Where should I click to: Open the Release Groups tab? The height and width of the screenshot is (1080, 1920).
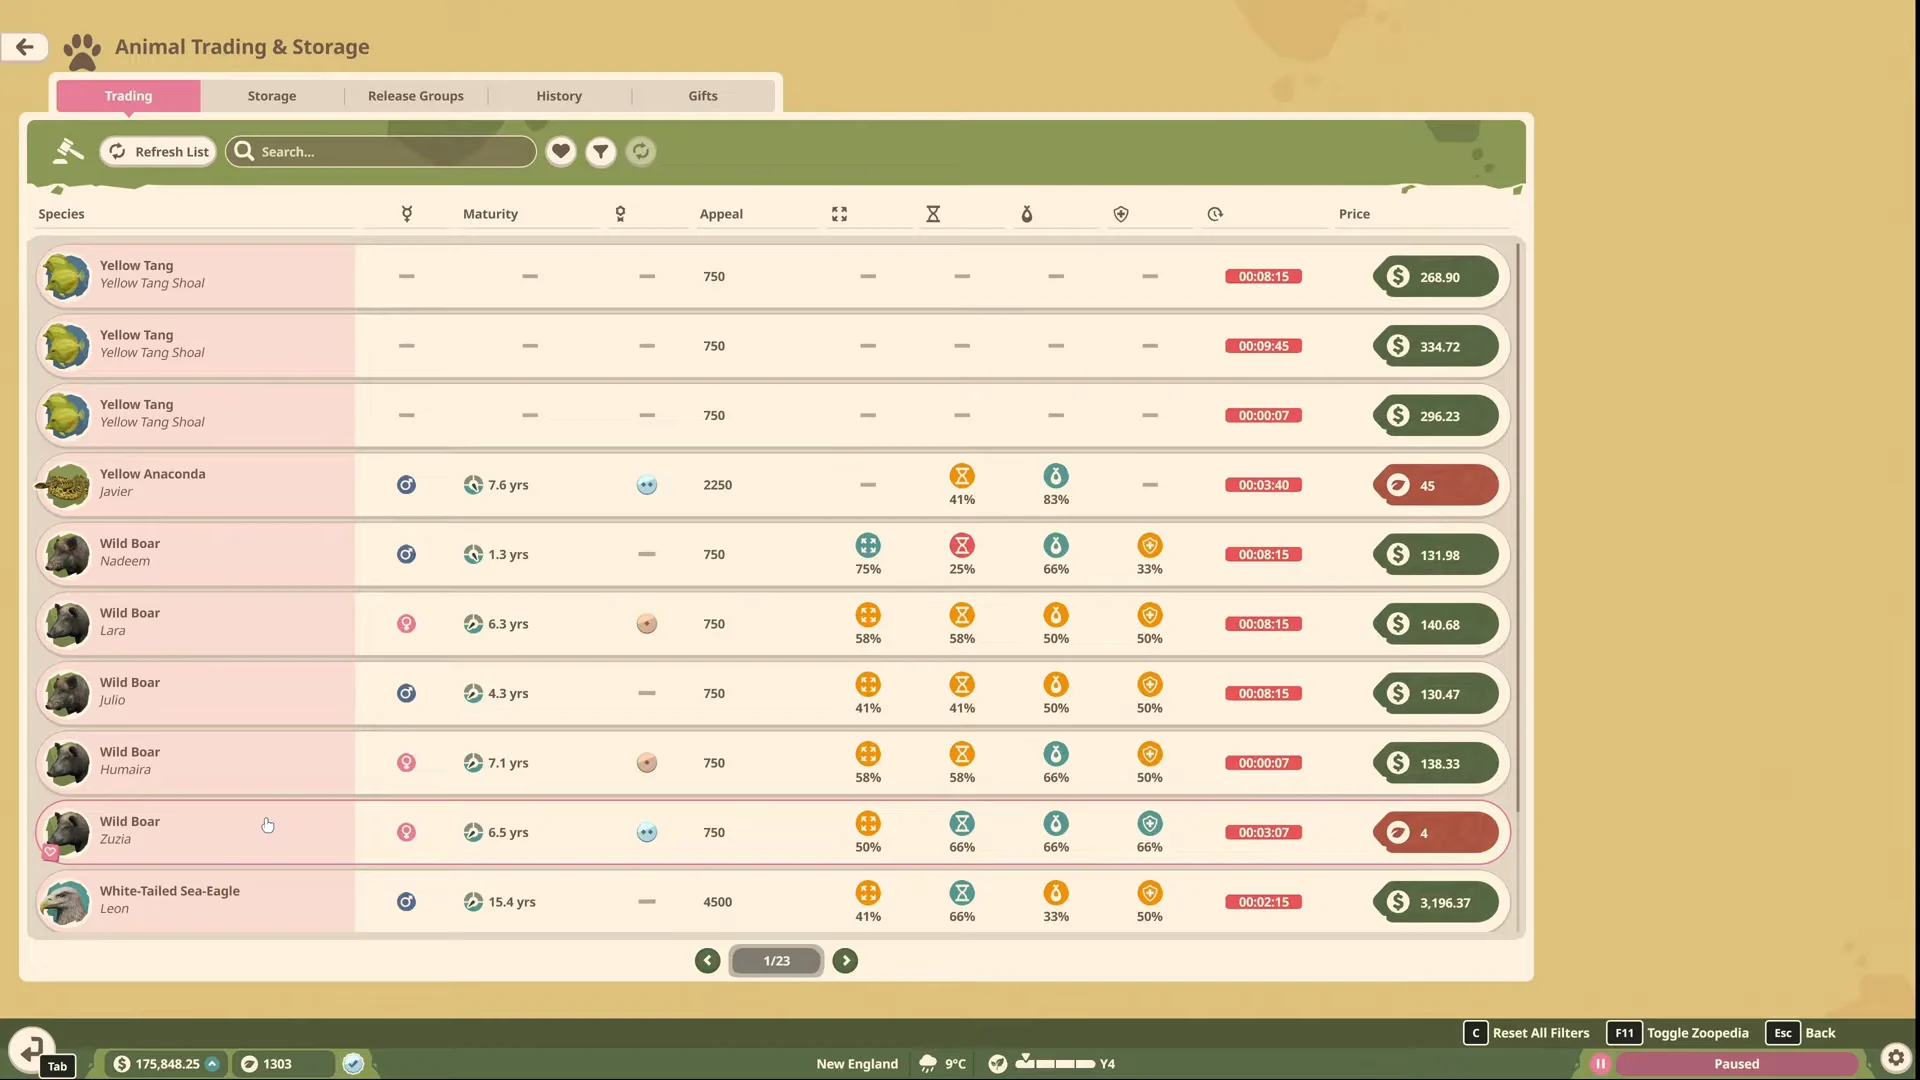coord(416,96)
